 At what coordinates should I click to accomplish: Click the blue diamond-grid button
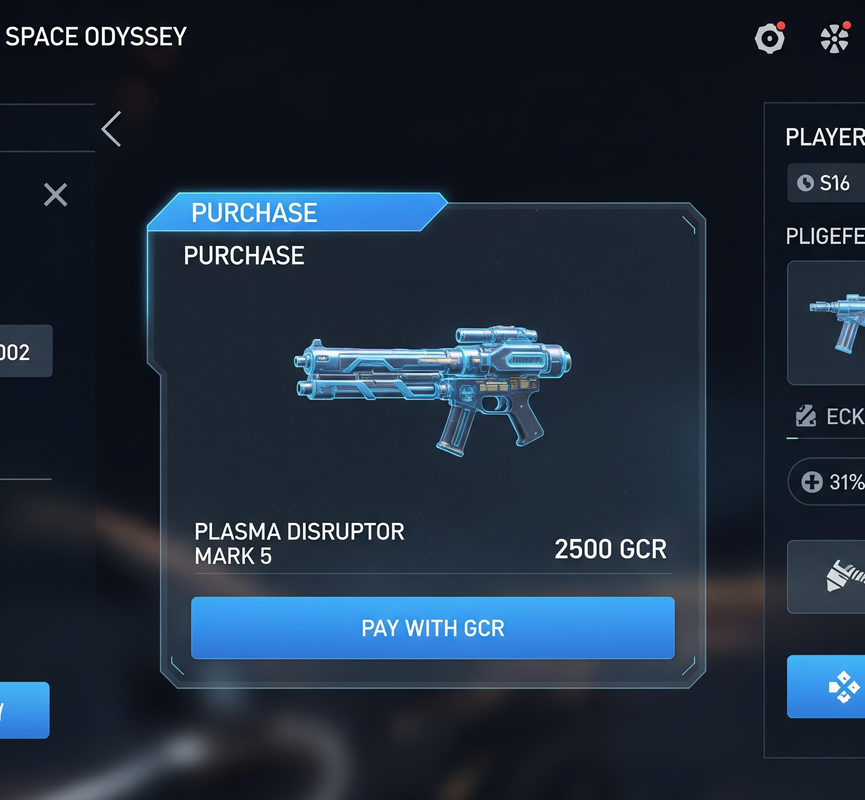(x=826, y=687)
